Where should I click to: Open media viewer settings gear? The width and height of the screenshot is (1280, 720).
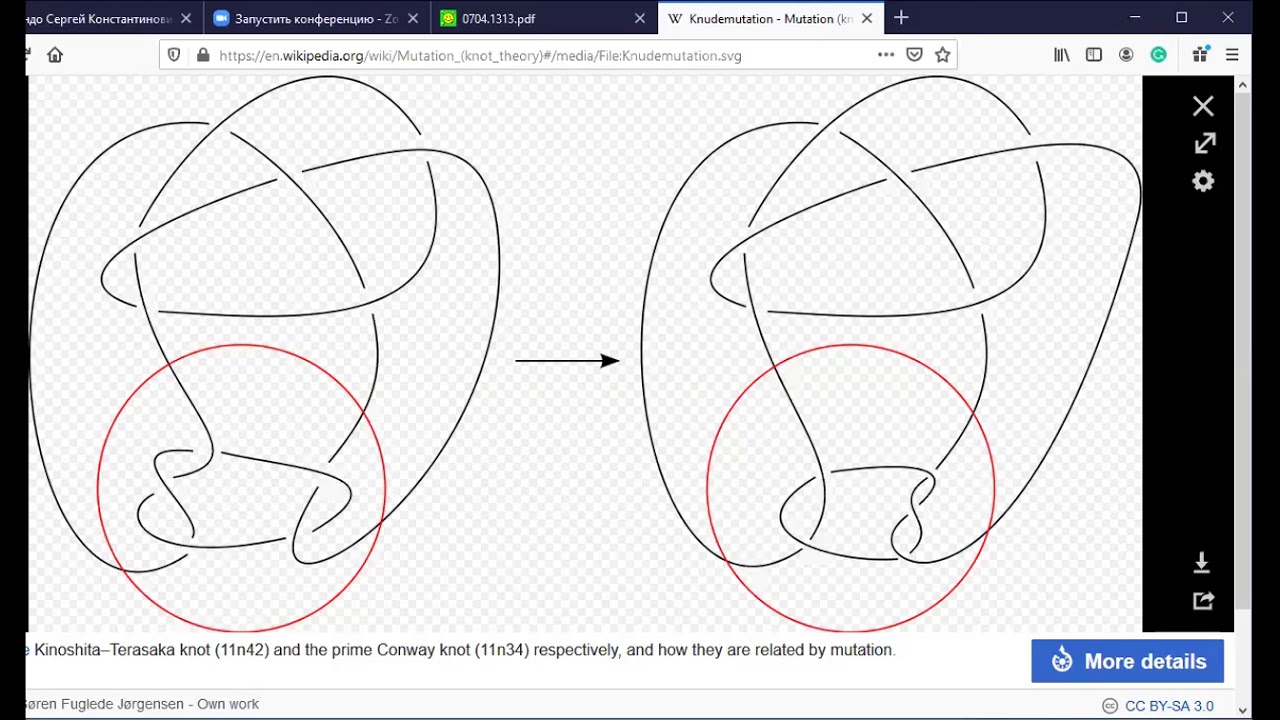coord(1203,181)
